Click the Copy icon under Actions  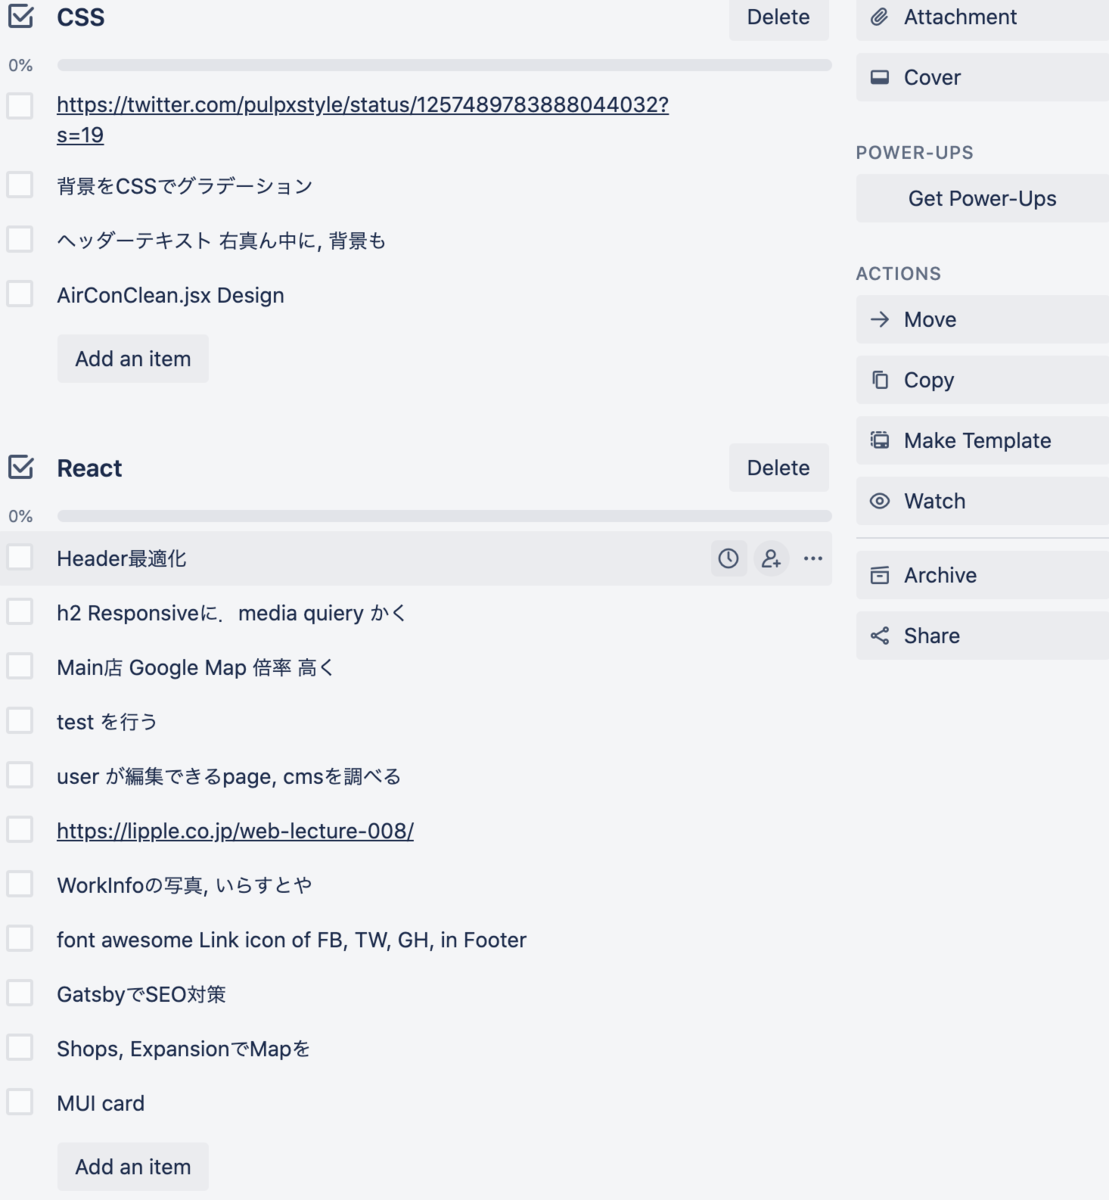879,380
